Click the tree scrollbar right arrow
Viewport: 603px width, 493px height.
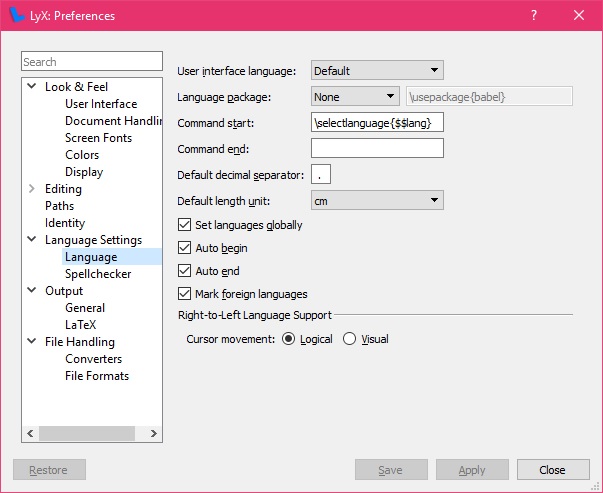click(153, 433)
